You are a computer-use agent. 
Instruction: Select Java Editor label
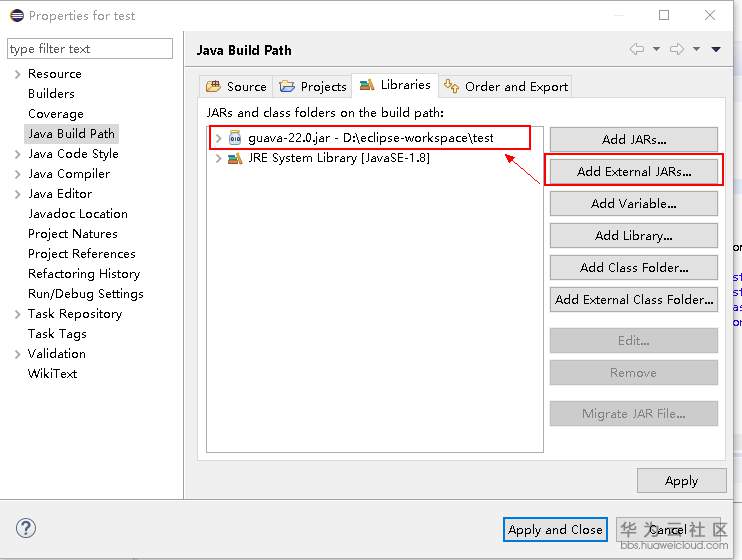pos(60,194)
